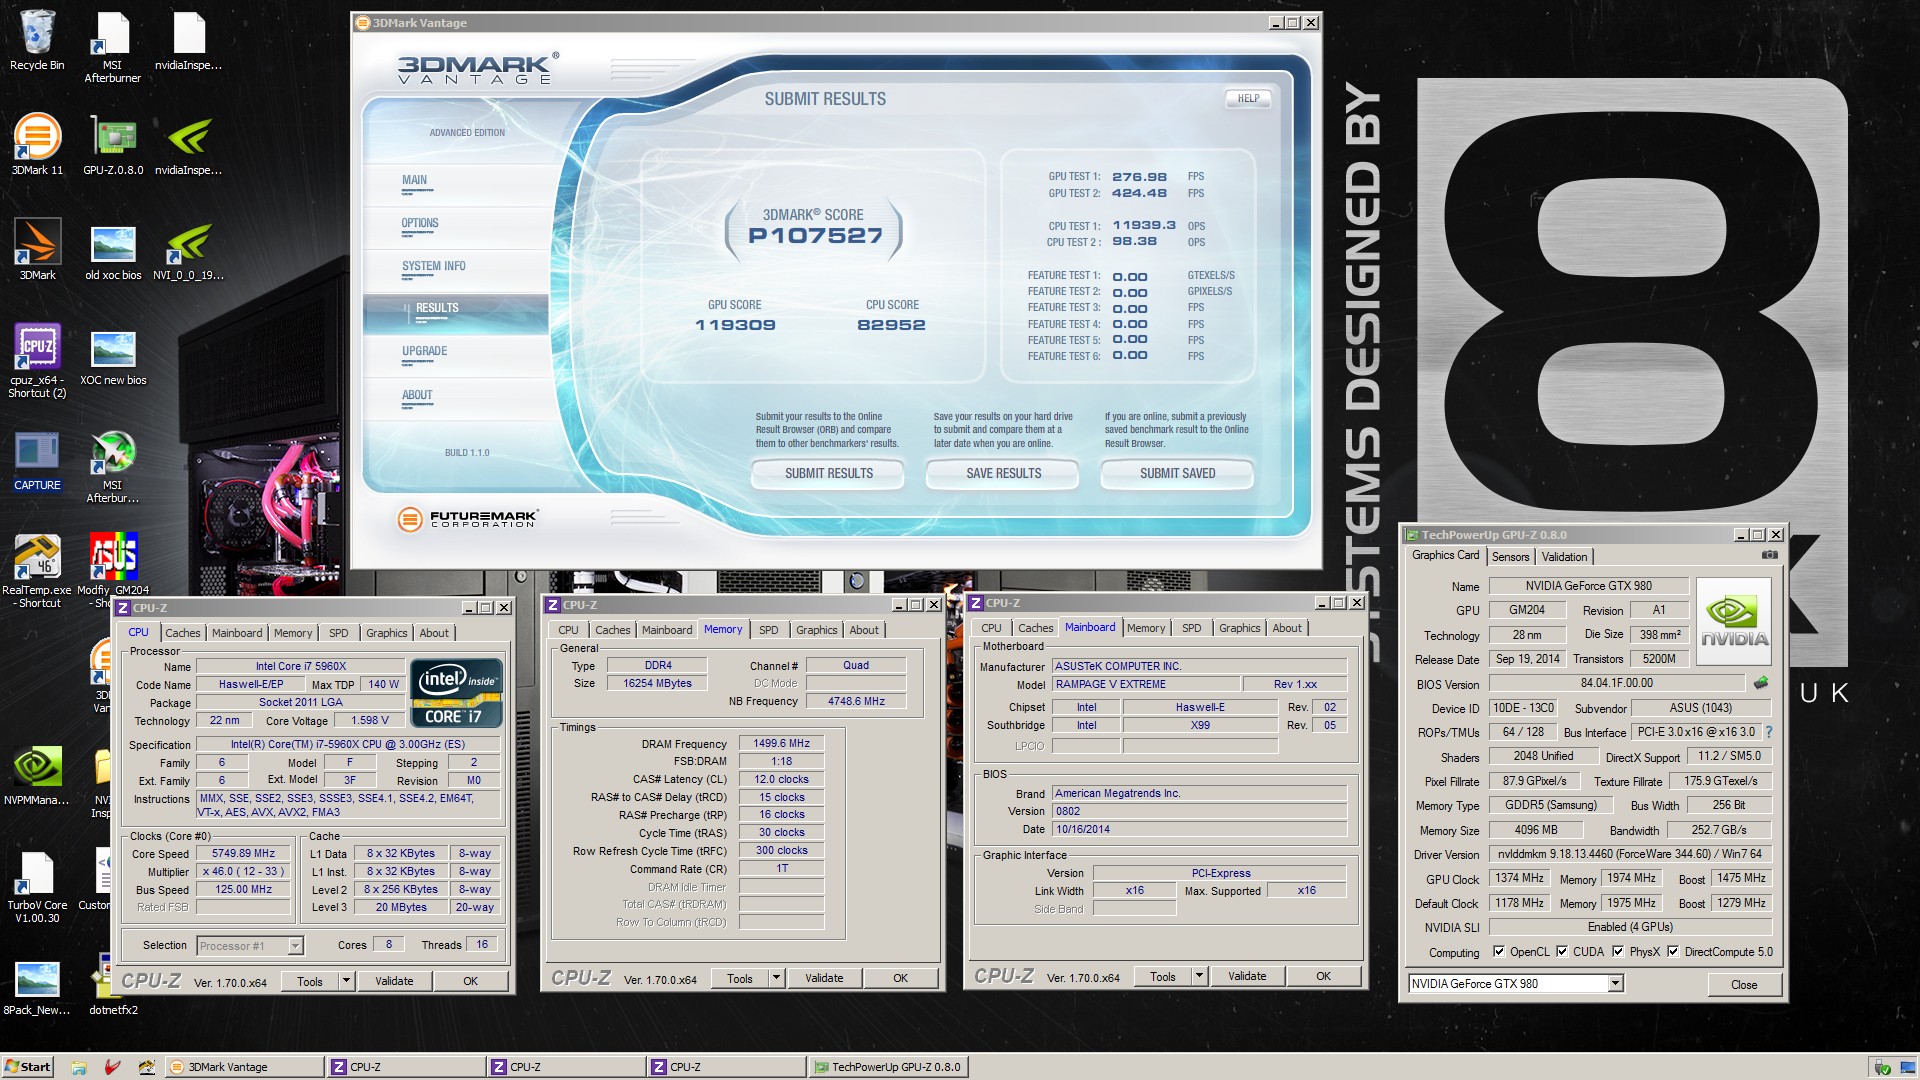Click the NVIDIA logo in GPU-Z
Screen dimensions: 1920x1080
(1734, 621)
